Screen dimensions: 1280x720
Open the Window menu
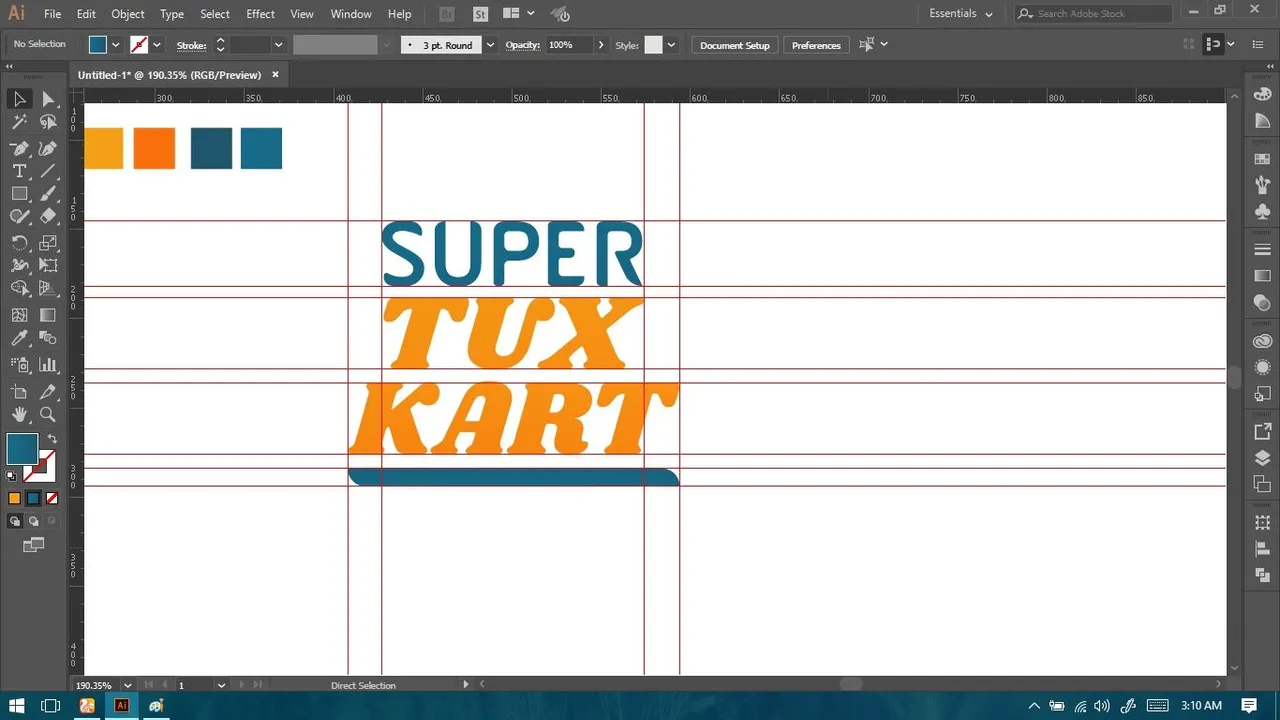(351, 14)
